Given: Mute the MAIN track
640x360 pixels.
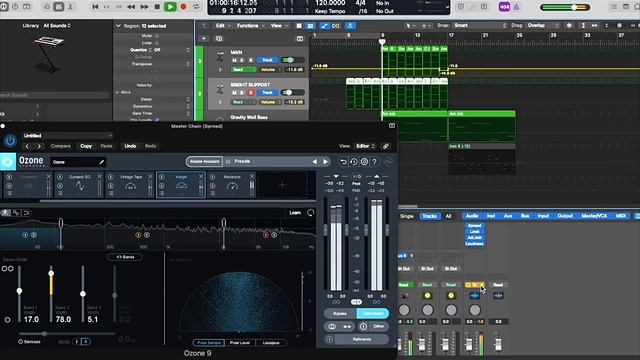Looking at the screenshot, I should [234, 60].
